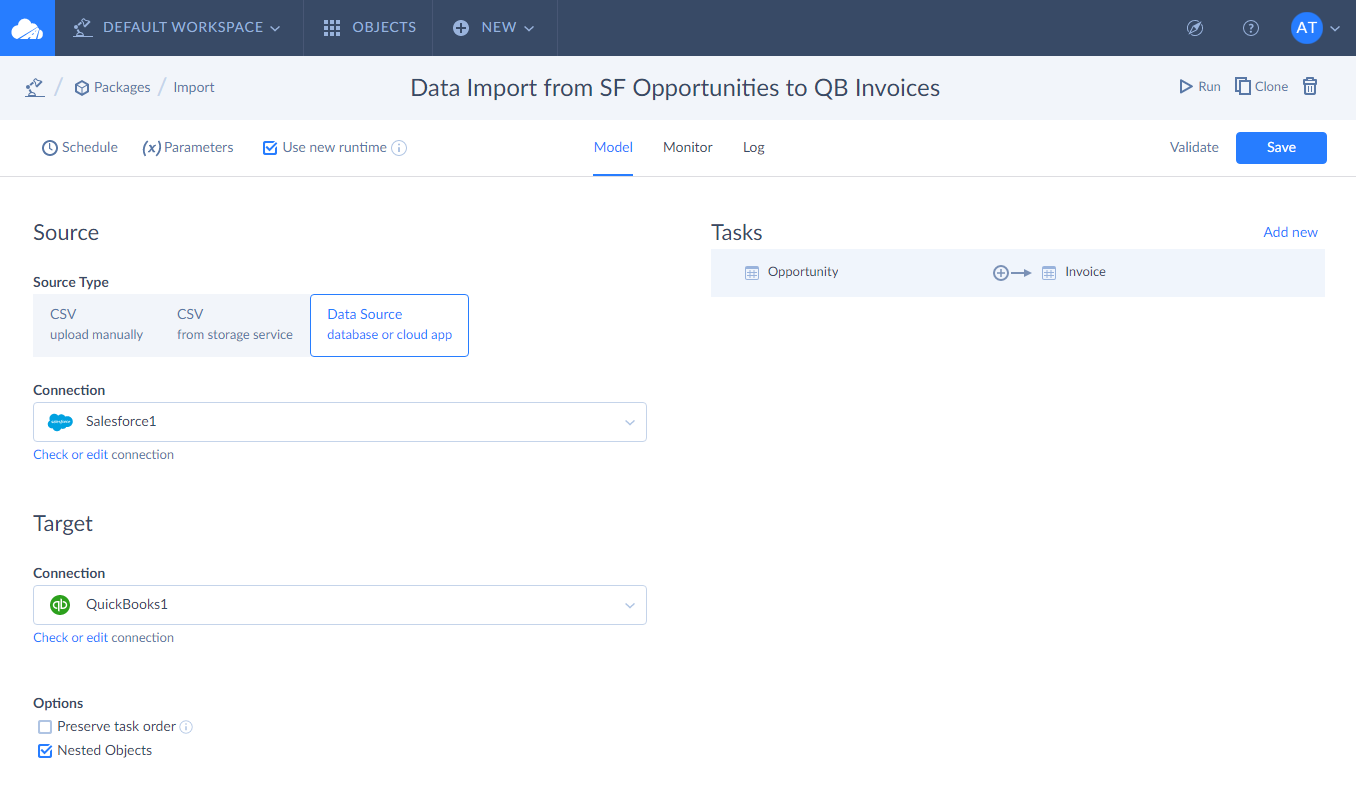Open the help question mark icon
The height and width of the screenshot is (794, 1356).
[1250, 28]
